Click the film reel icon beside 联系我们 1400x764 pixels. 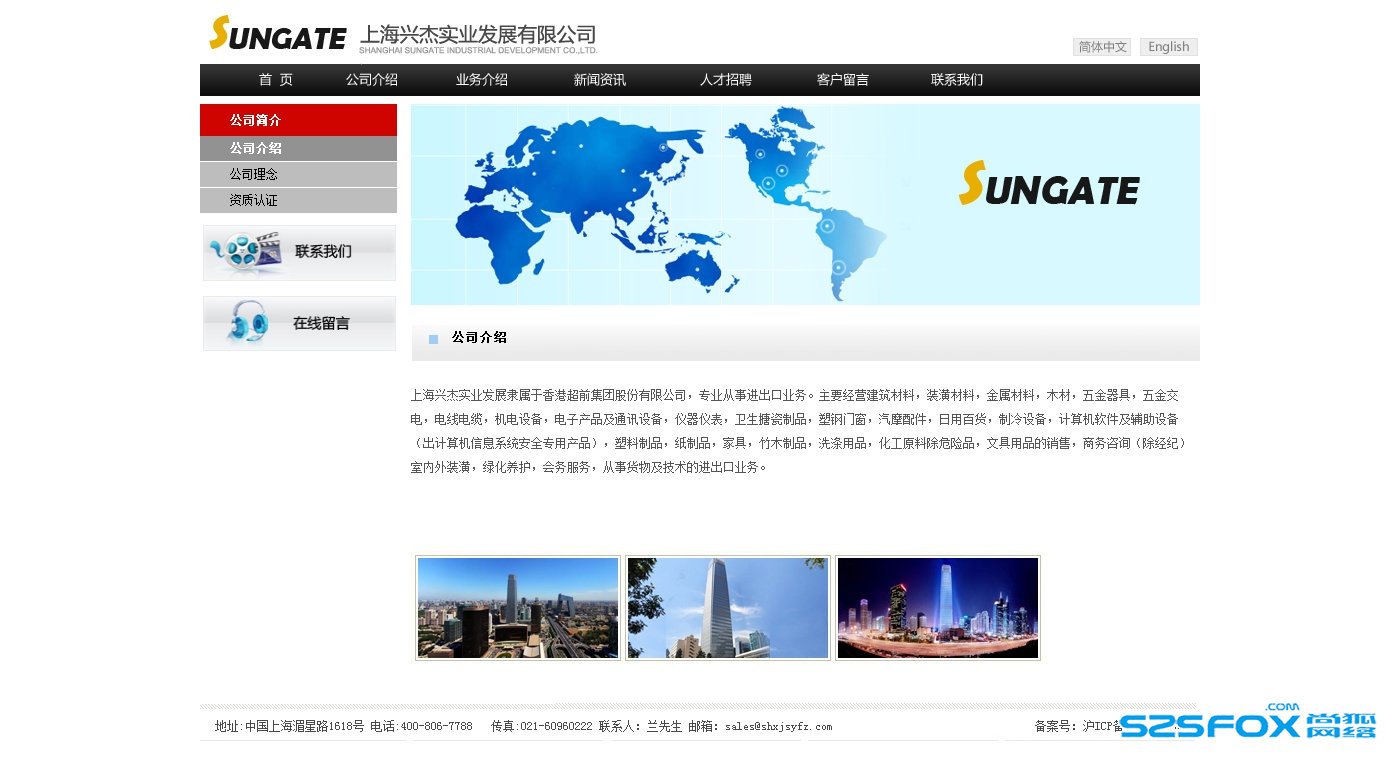click(x=245, y=253)
